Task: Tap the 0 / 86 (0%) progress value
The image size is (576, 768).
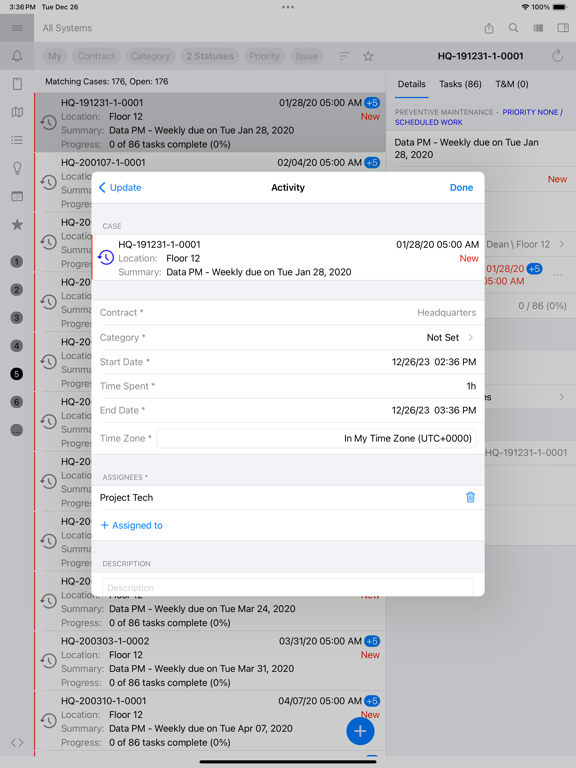Action: pos(542,306)
